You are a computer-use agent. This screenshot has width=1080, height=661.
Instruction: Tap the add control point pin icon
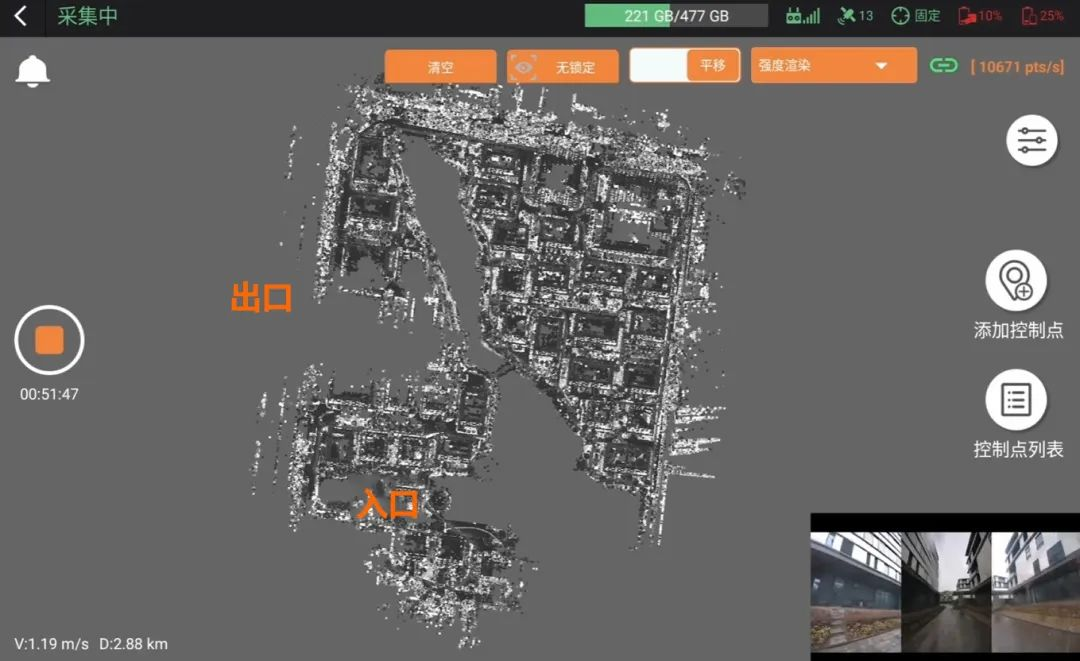[1016, 281]
